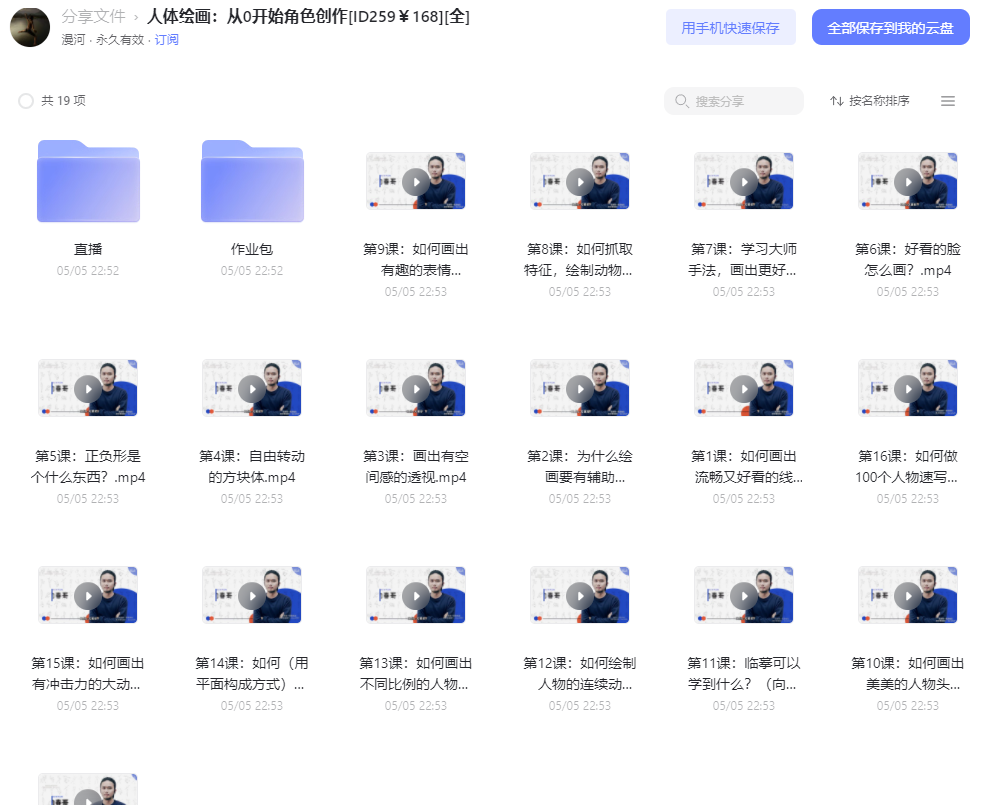Focus the 搜索分享 search field

point(734,101)
